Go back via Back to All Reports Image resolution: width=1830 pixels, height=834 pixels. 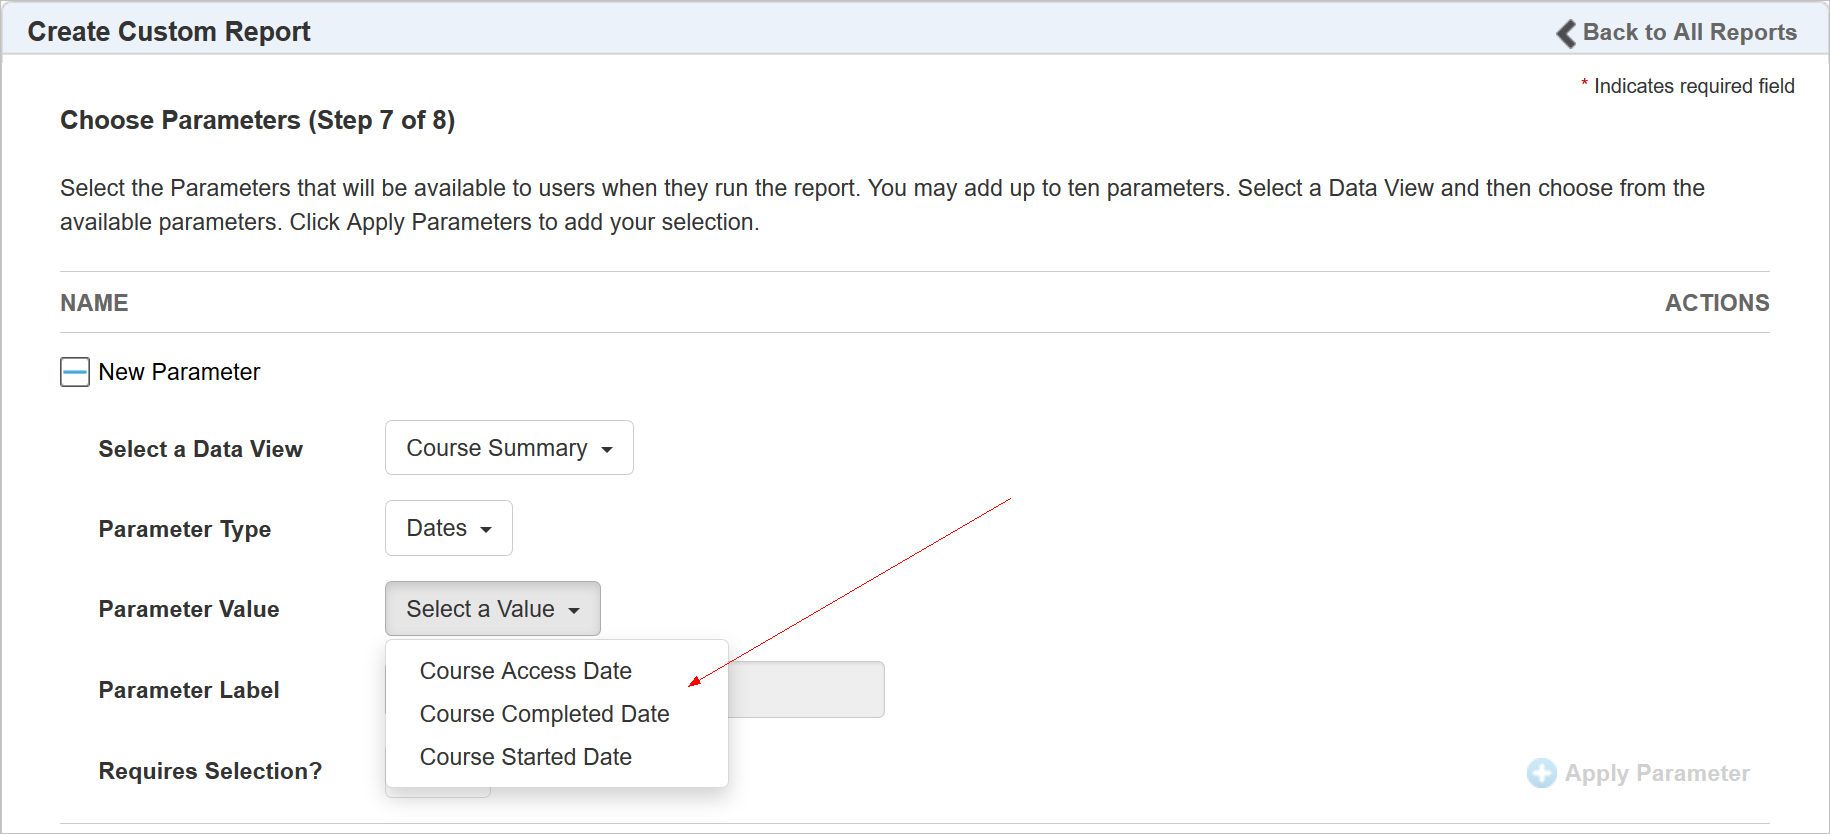1689,32
